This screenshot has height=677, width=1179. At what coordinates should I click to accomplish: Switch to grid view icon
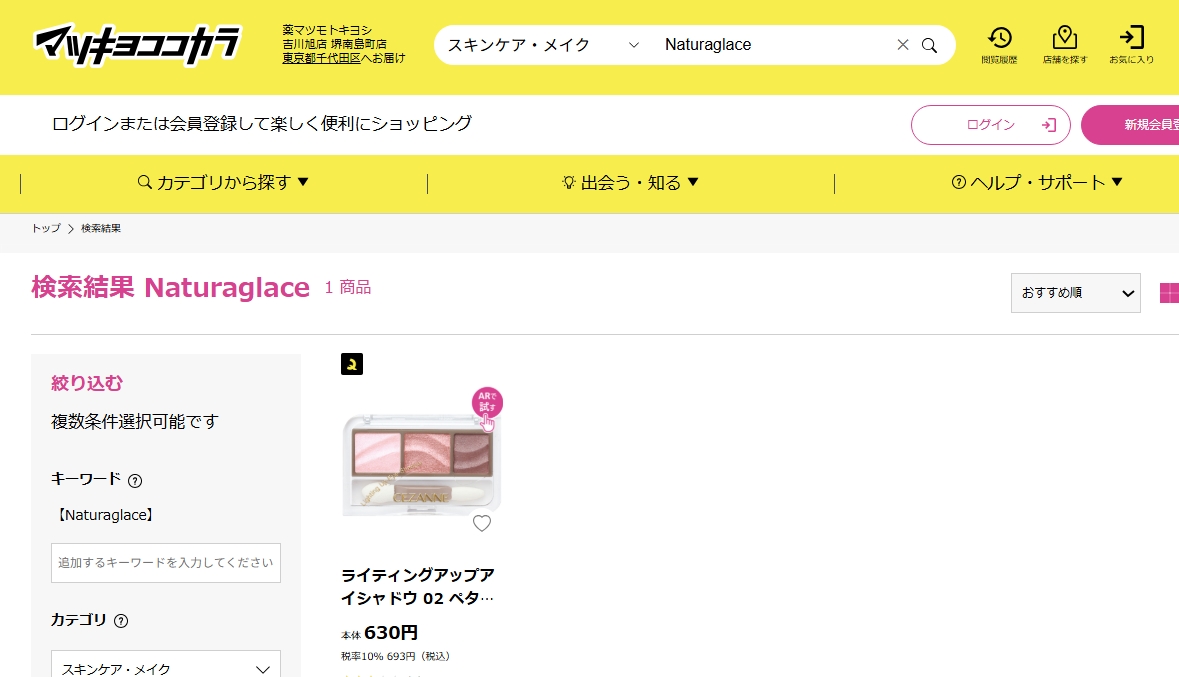point(1169,293)
